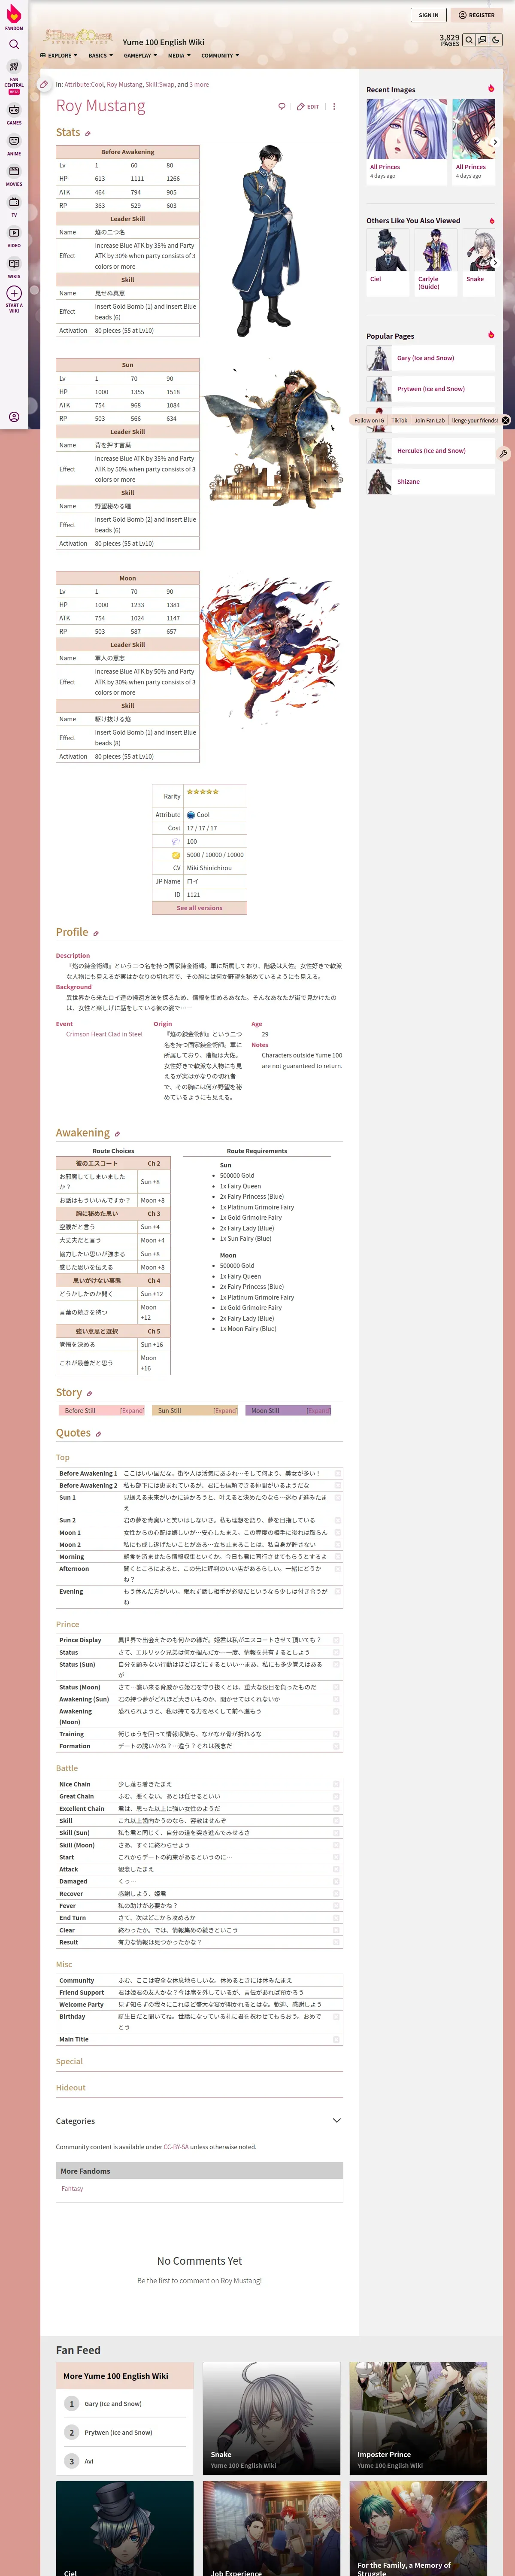
Task: Open the Basics dropdown menu
Action: (x=100, y=56)
